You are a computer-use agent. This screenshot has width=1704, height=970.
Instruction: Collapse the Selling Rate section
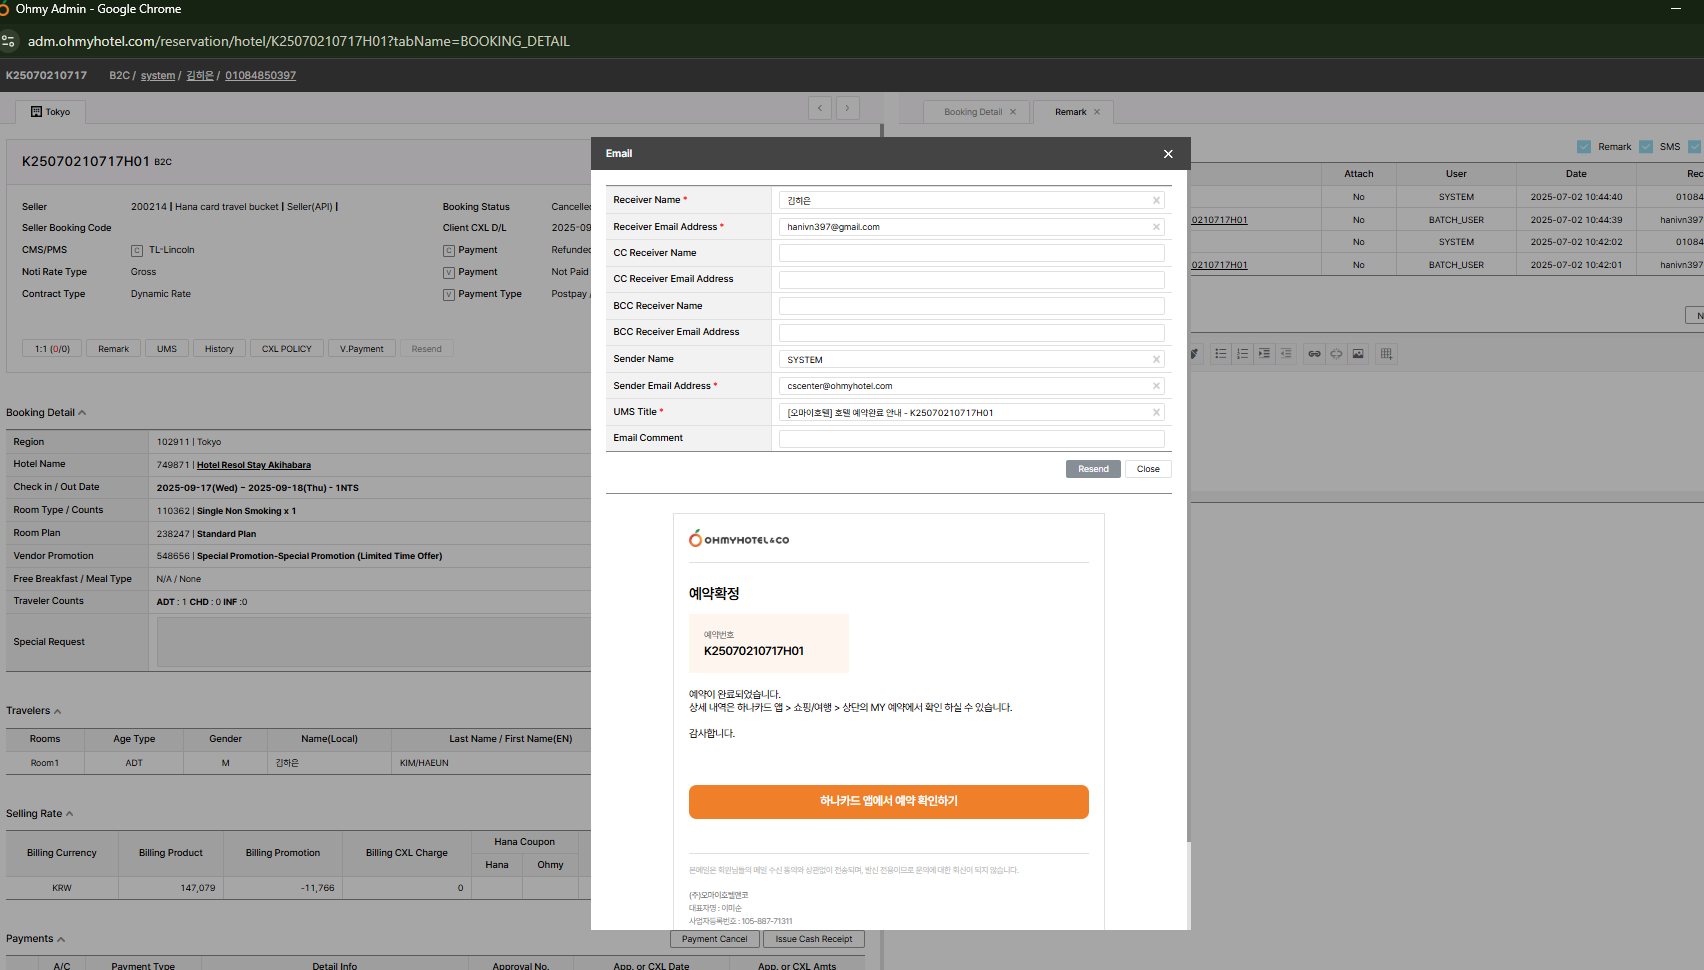[69, 814]
